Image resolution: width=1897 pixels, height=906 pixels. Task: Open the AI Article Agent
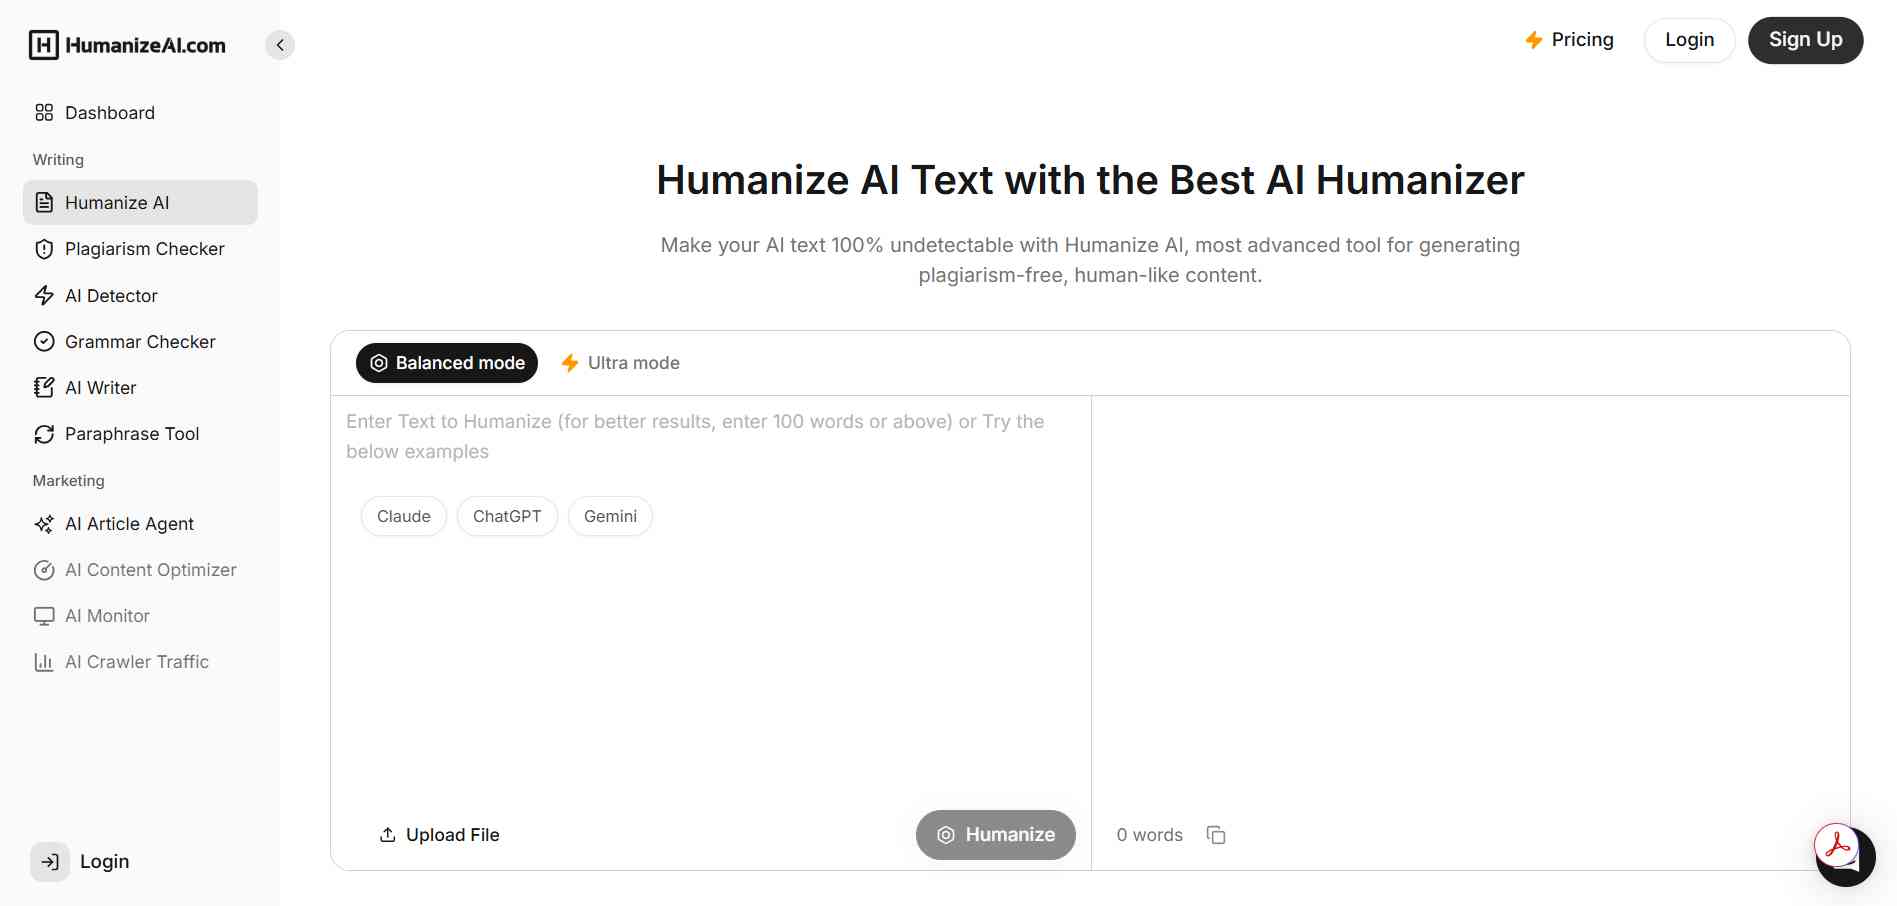[129, 523]
